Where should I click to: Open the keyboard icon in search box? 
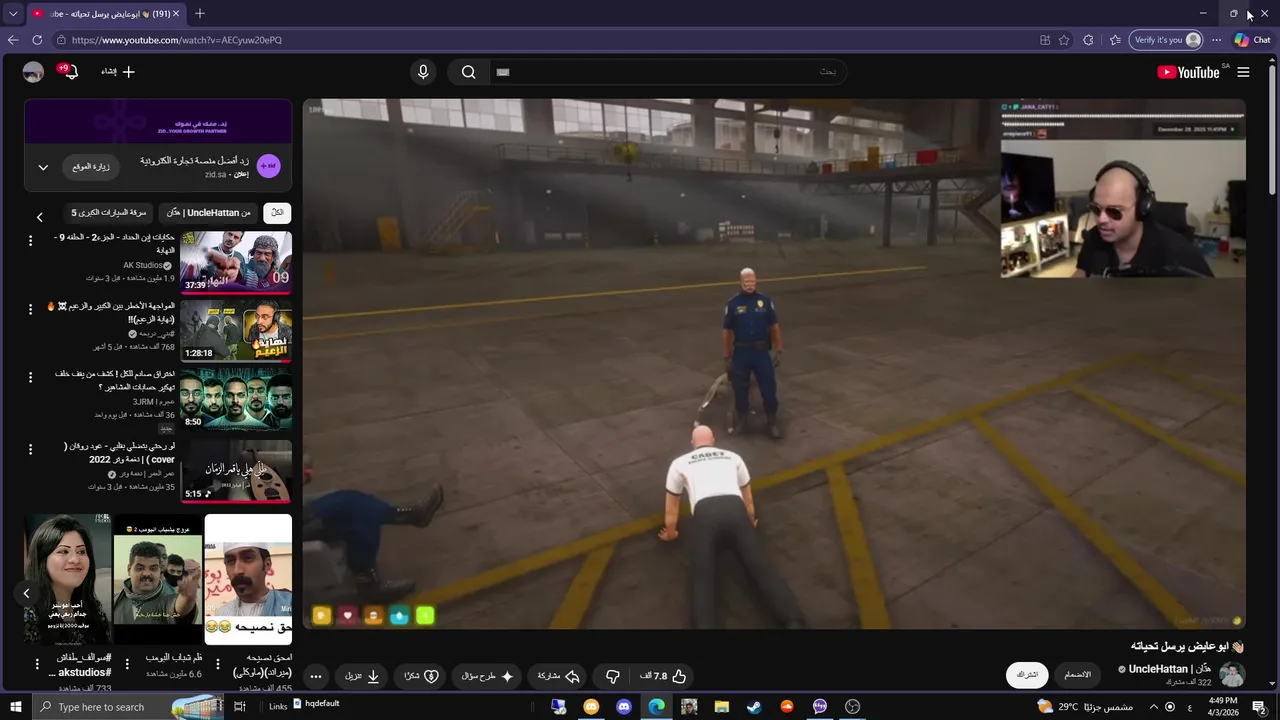click(503, 72)
